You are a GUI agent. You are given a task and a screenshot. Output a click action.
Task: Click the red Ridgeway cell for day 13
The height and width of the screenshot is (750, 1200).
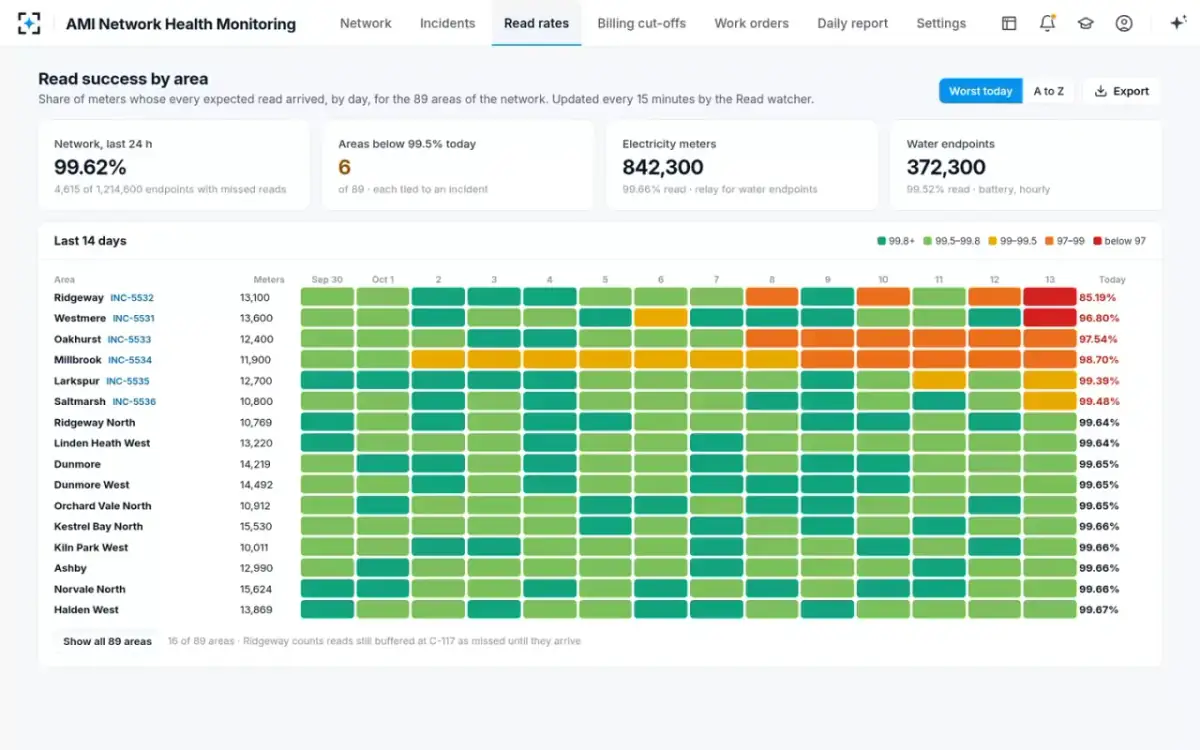pyautogui.click(x=1049, y=297)
